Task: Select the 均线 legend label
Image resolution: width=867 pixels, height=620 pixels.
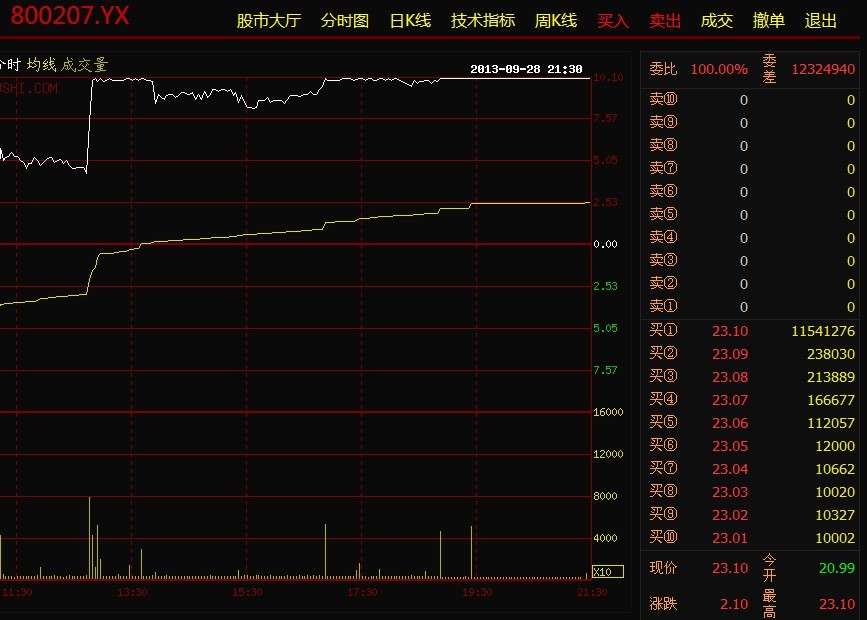Action: click(x=41, y=65)
